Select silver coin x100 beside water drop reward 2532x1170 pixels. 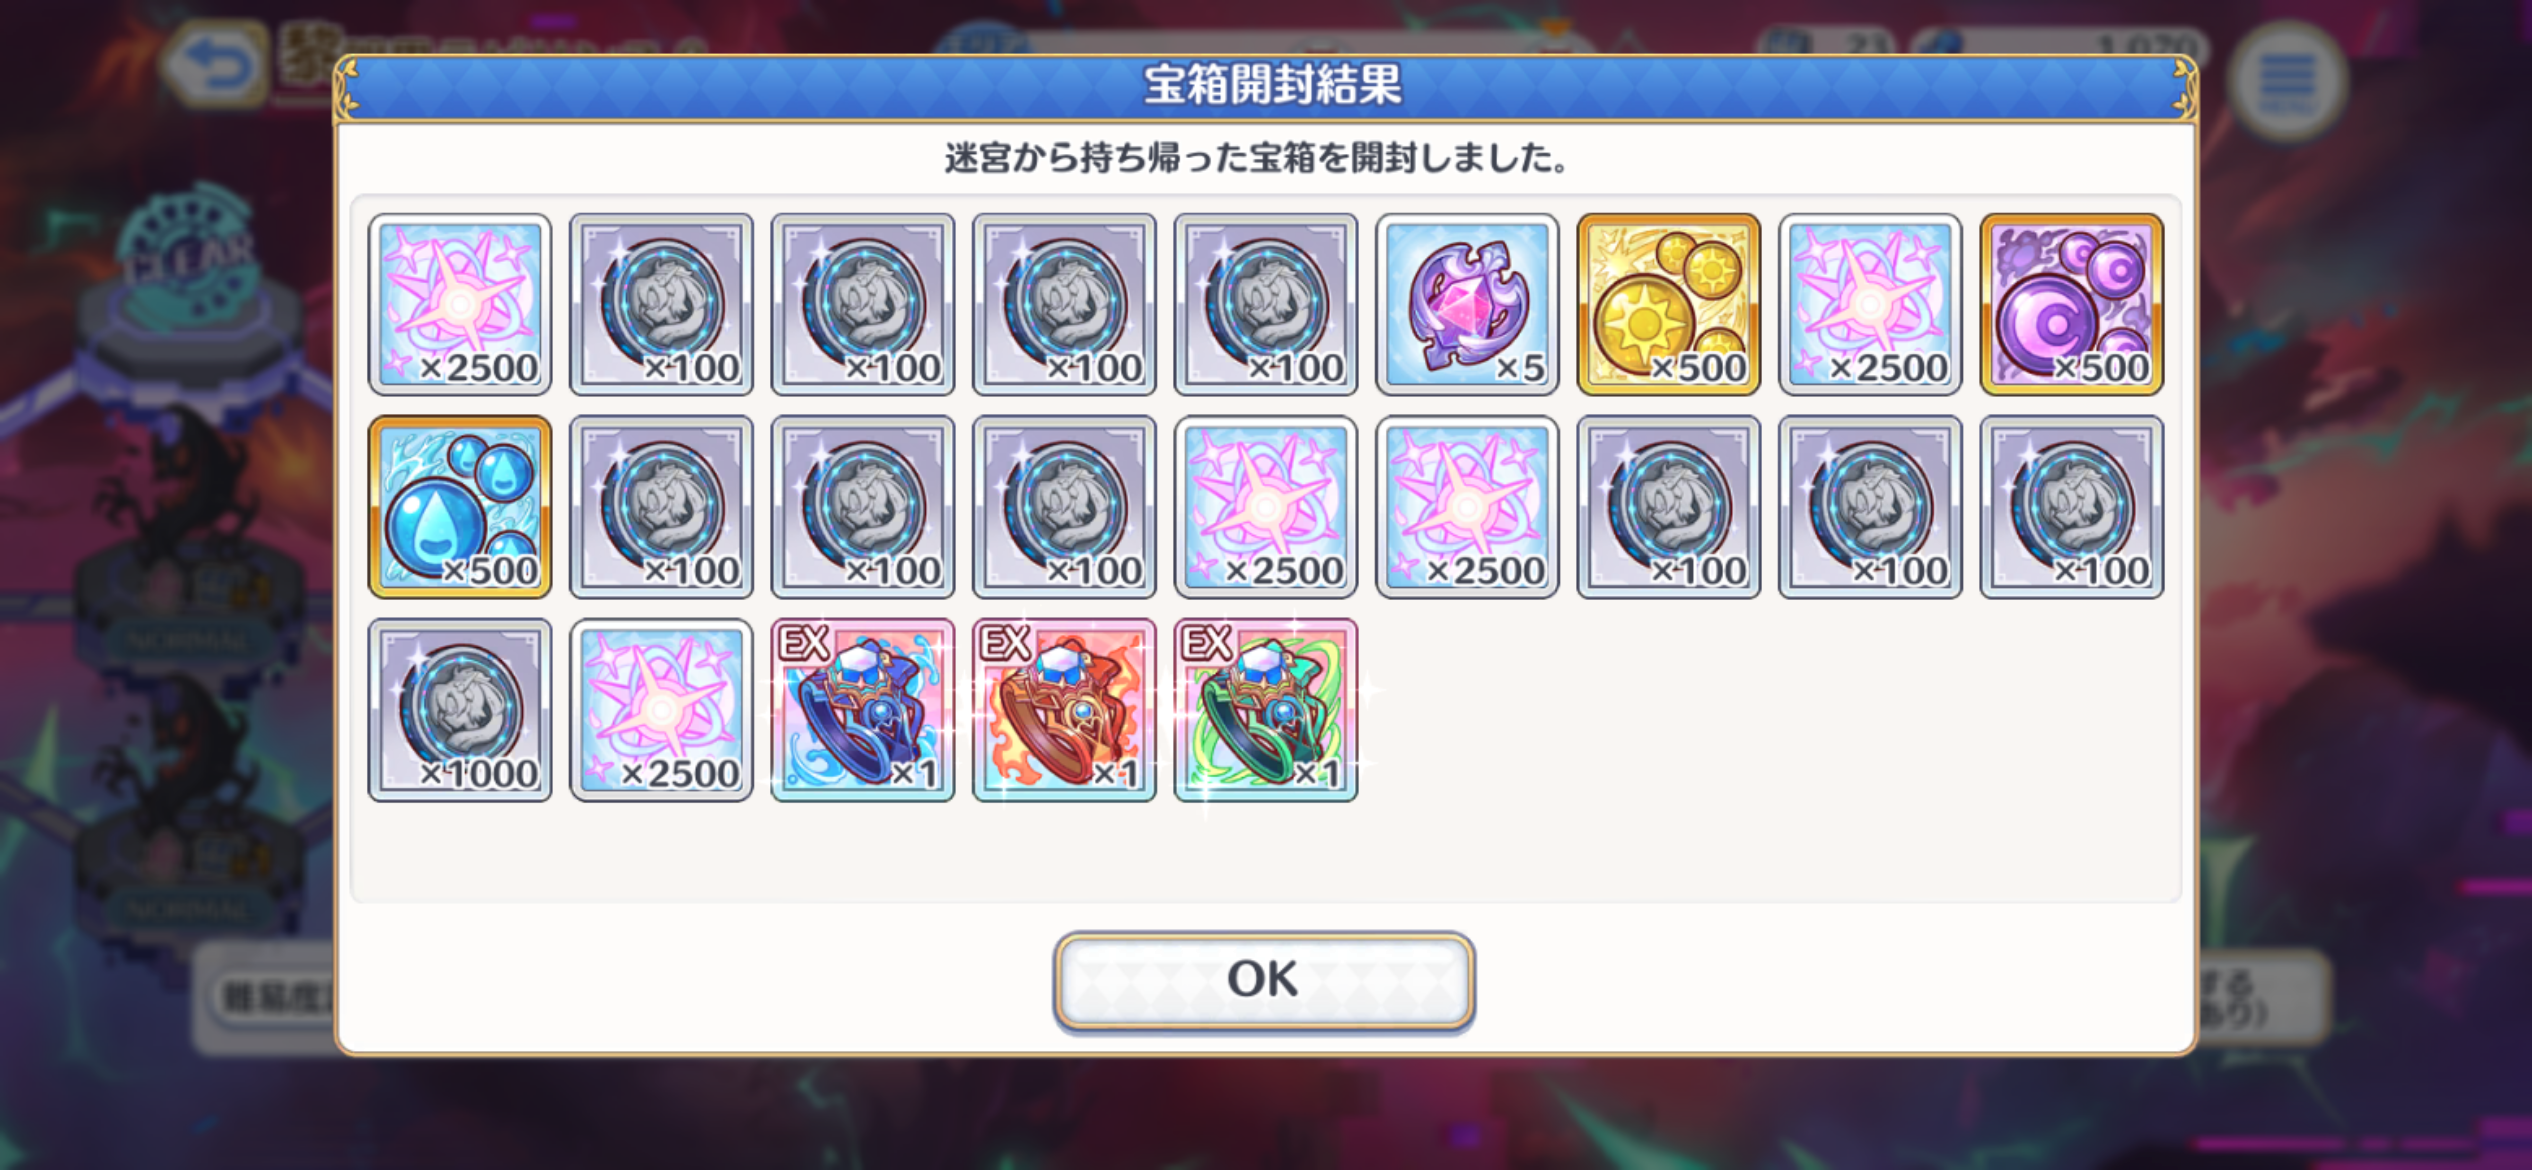coord(661,507)
